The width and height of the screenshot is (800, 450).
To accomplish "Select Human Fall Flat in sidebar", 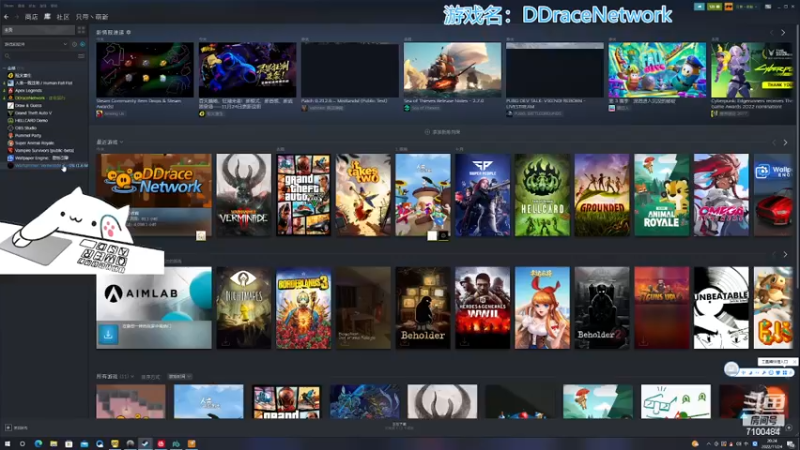I will pyautogui.click(x=43, y=83).
